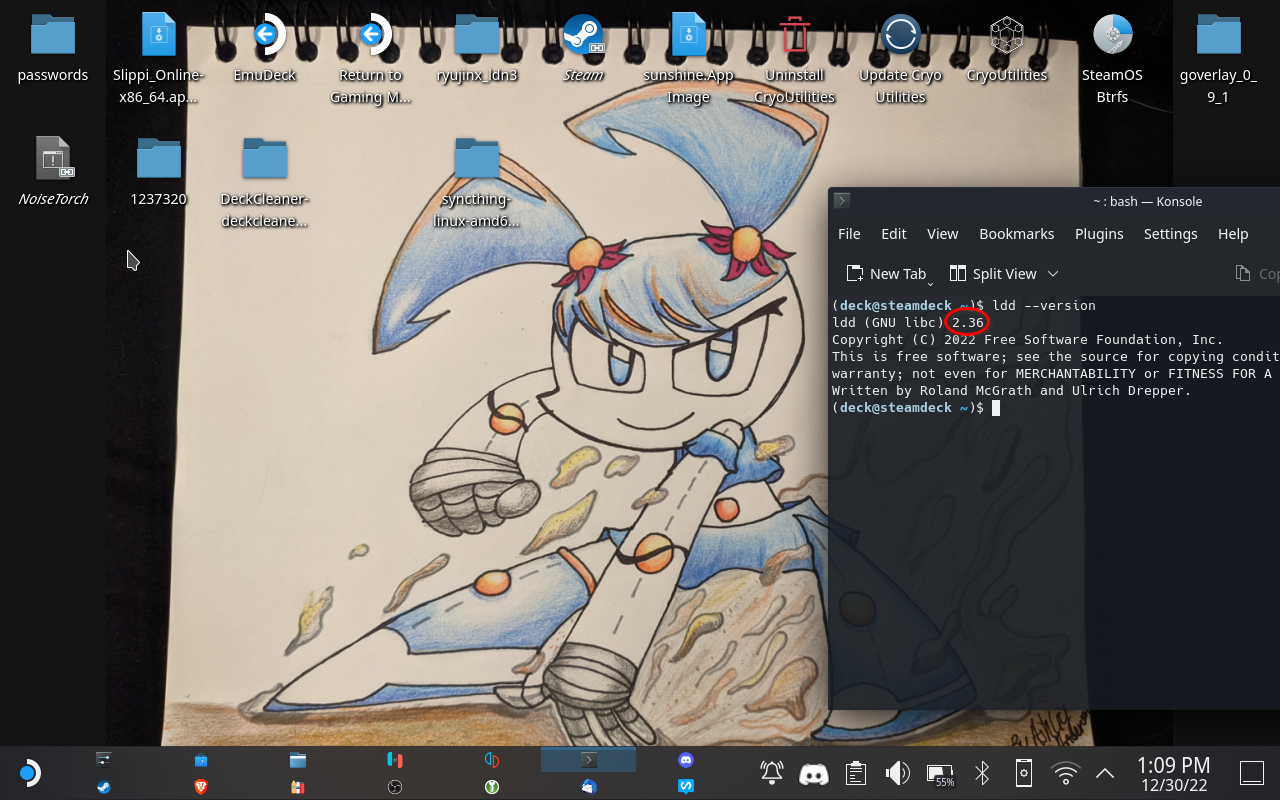Screen dimensions: 1280x800
Task: Launch yuzu emulator from the taskbar
Action: pos(491,760)
